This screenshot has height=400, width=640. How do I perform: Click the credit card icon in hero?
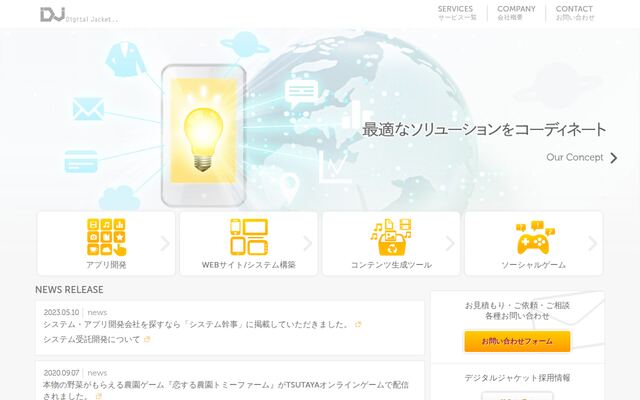tap(81, 162)
